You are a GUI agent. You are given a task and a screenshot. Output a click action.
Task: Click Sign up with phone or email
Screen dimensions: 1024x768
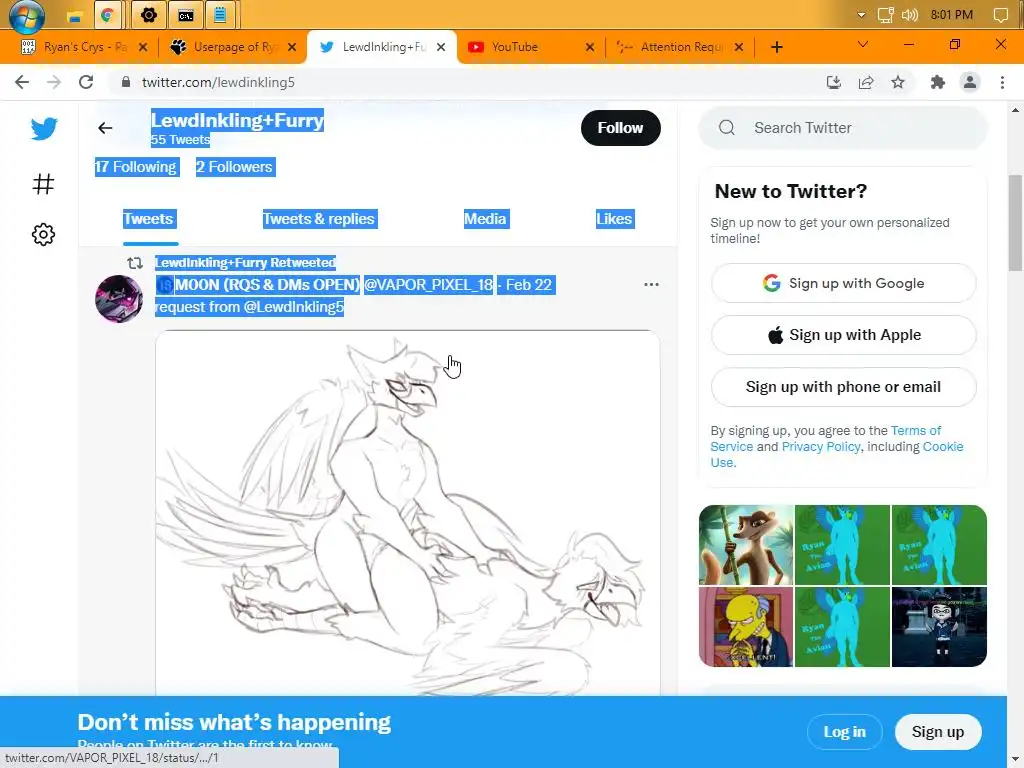tap(843, 387)
